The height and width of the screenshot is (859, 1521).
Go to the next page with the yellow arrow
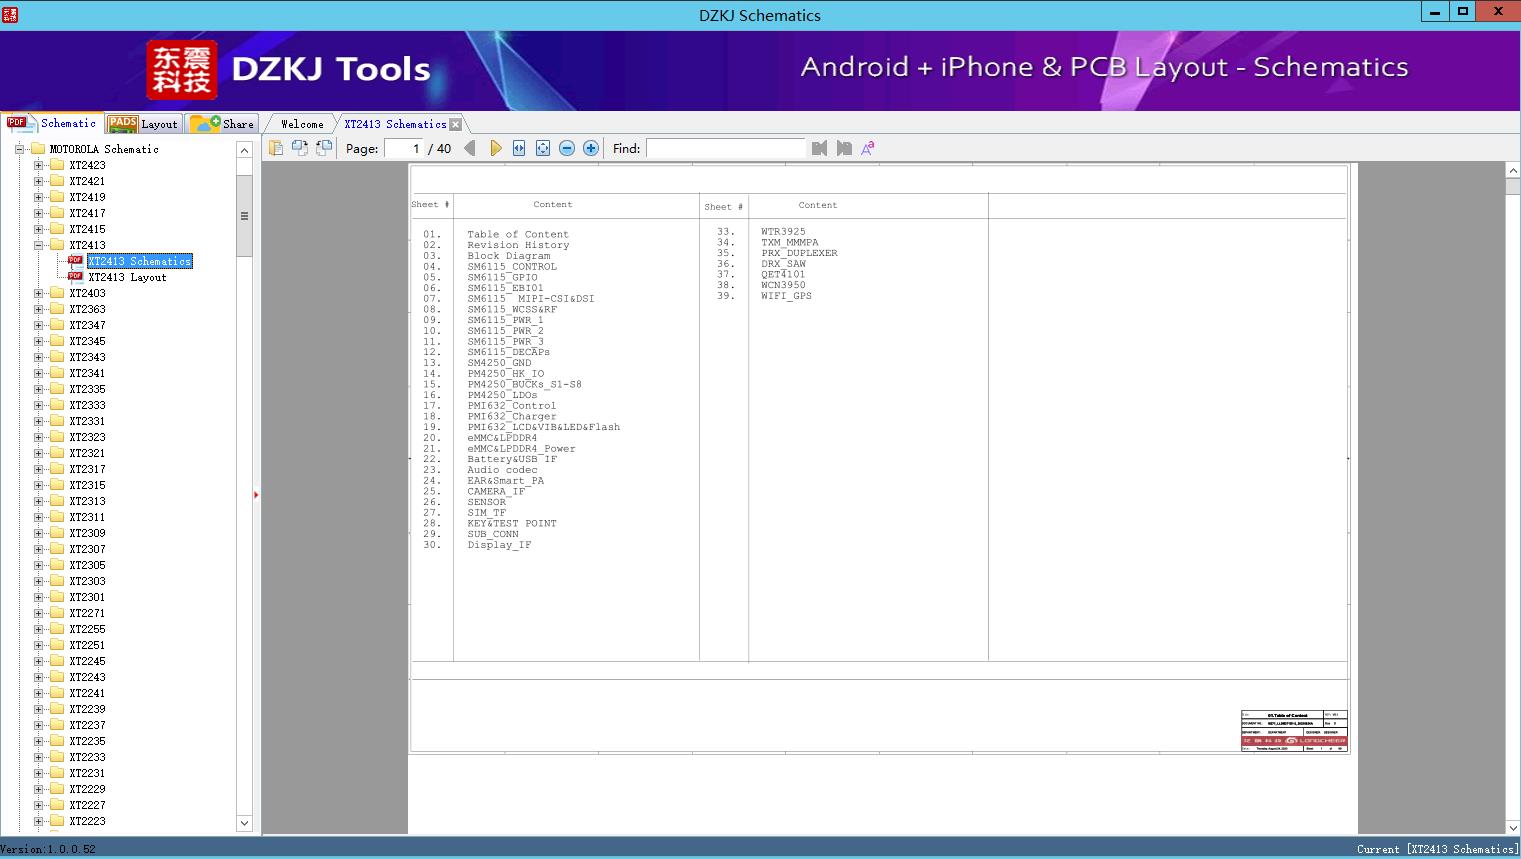pos(495,148)
